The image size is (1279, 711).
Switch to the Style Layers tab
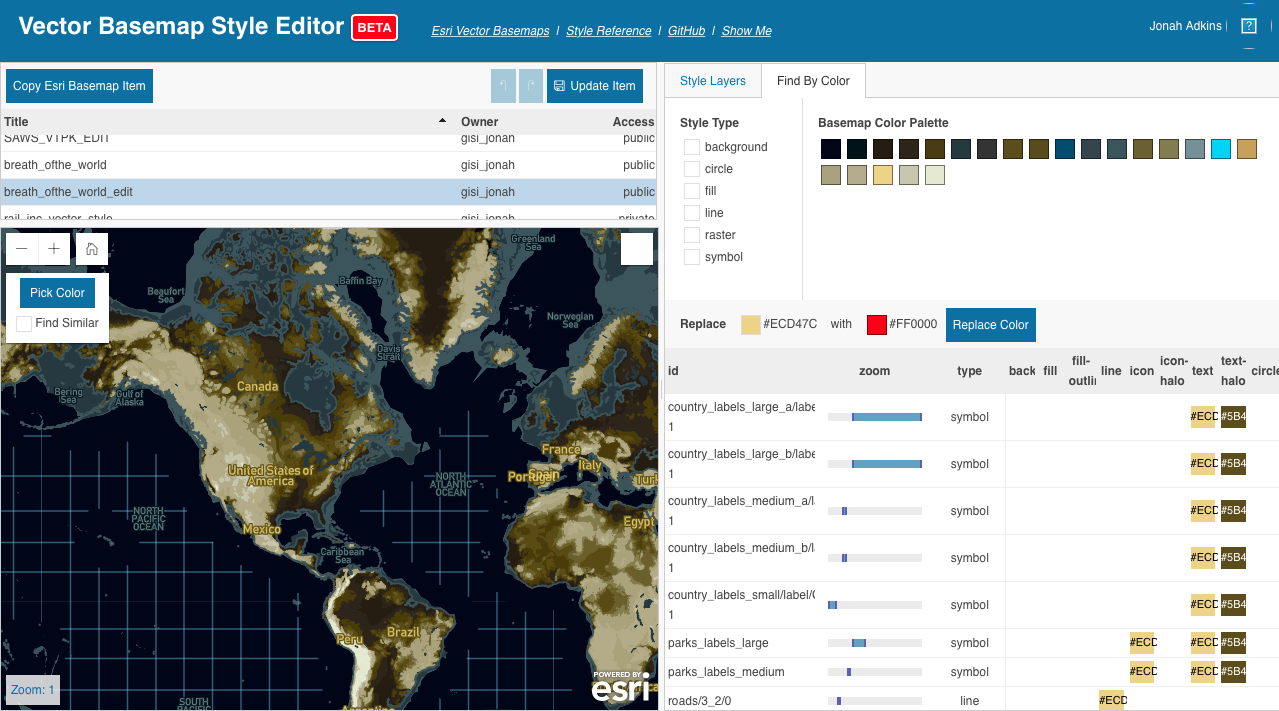713,81
